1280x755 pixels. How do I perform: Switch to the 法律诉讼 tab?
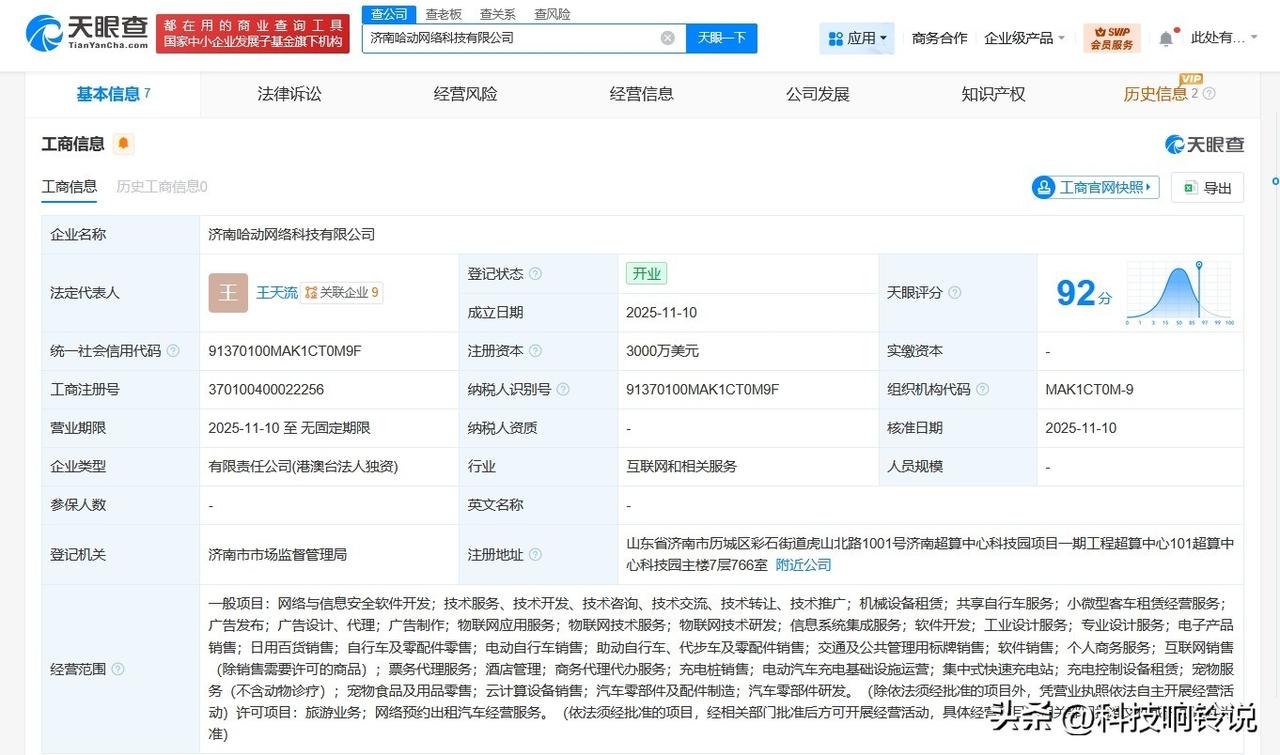coord(288,92)
